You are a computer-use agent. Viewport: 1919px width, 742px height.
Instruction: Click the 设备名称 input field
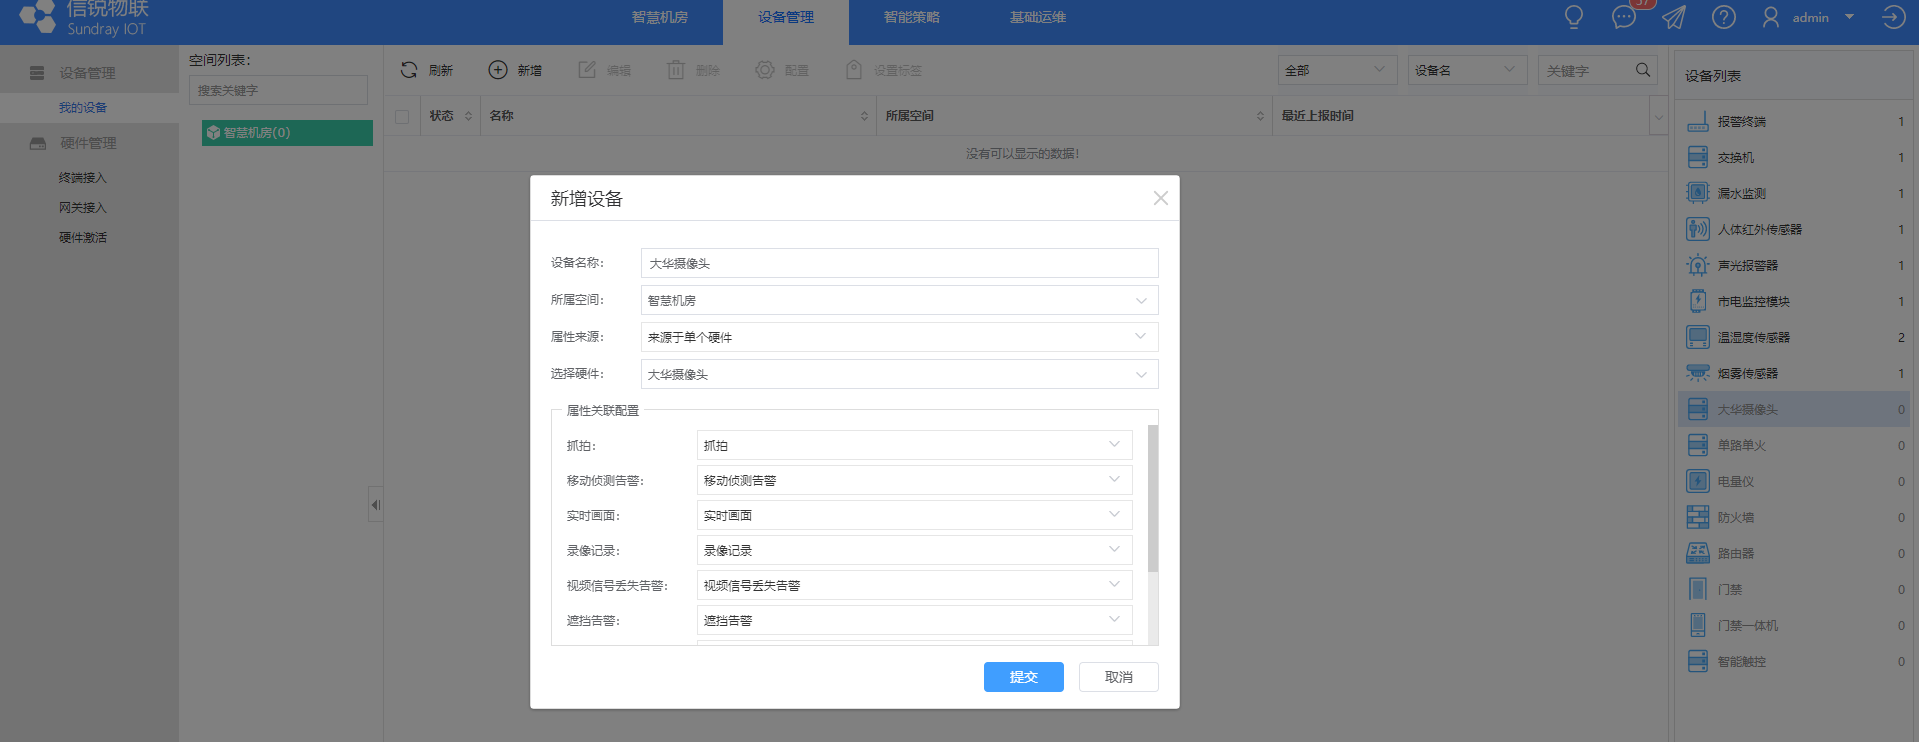(899, 263)
